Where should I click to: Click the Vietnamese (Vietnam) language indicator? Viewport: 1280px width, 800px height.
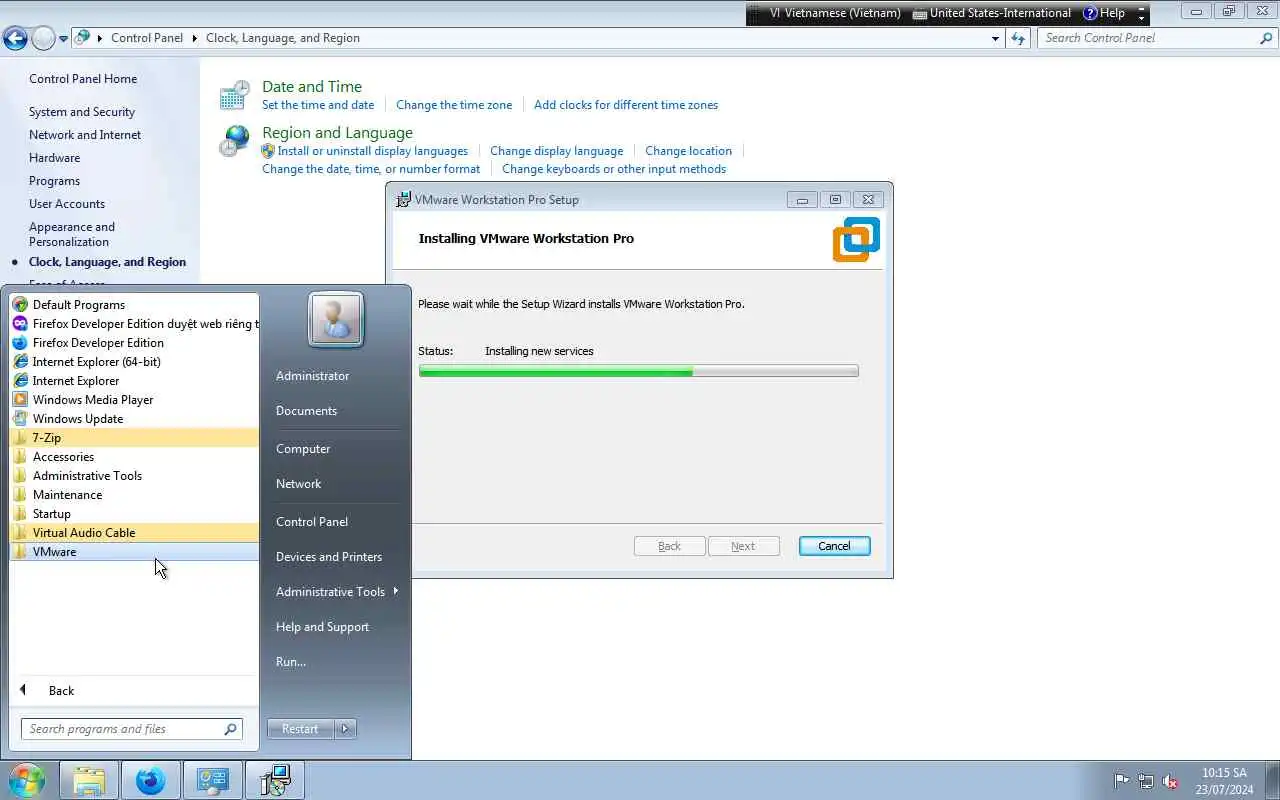click(835, 13)
